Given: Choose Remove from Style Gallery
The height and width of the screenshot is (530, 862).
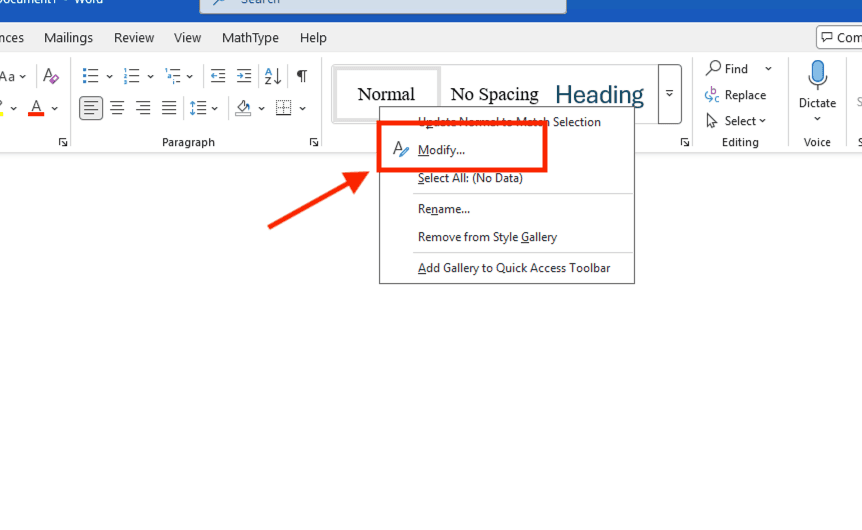Looking at the screenshot, I should click(x=507, y=237).
